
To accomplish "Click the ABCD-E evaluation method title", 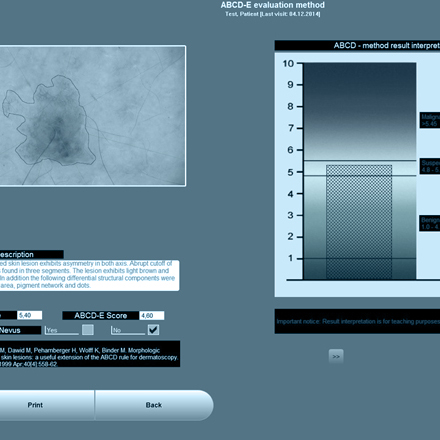I will (273, 5).
